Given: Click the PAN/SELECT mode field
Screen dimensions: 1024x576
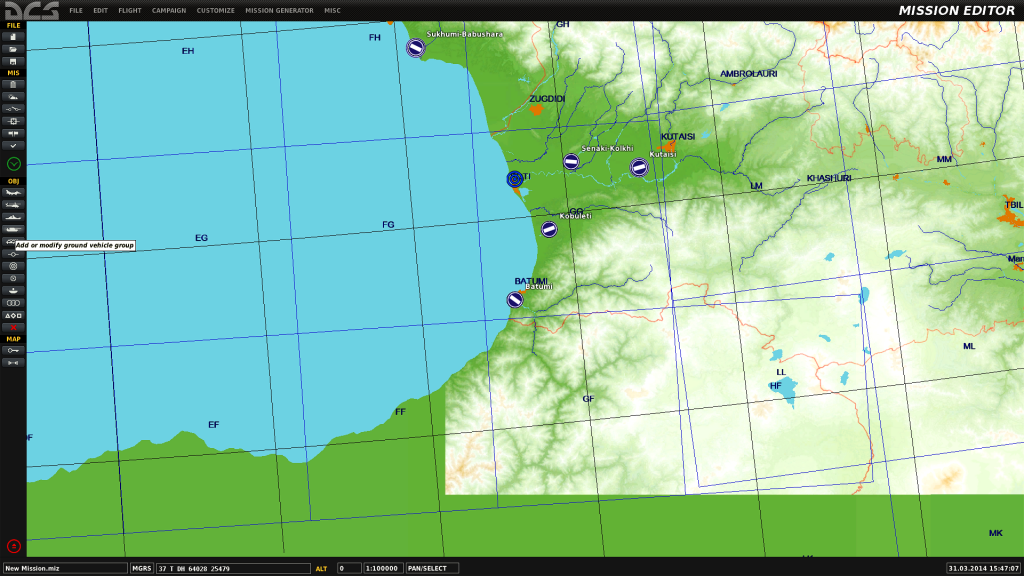Looking at the screenshot, I should coord(426,568).
